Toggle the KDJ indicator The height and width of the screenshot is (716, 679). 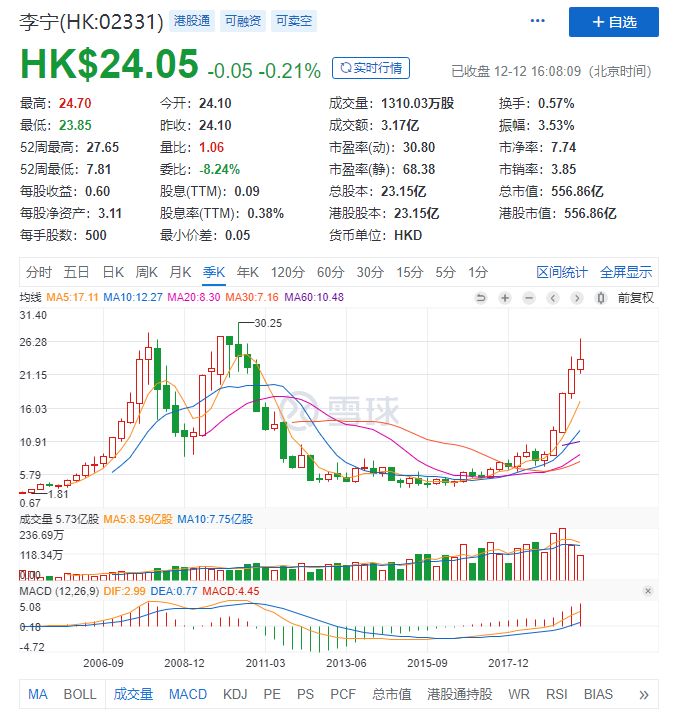[235, 695]
